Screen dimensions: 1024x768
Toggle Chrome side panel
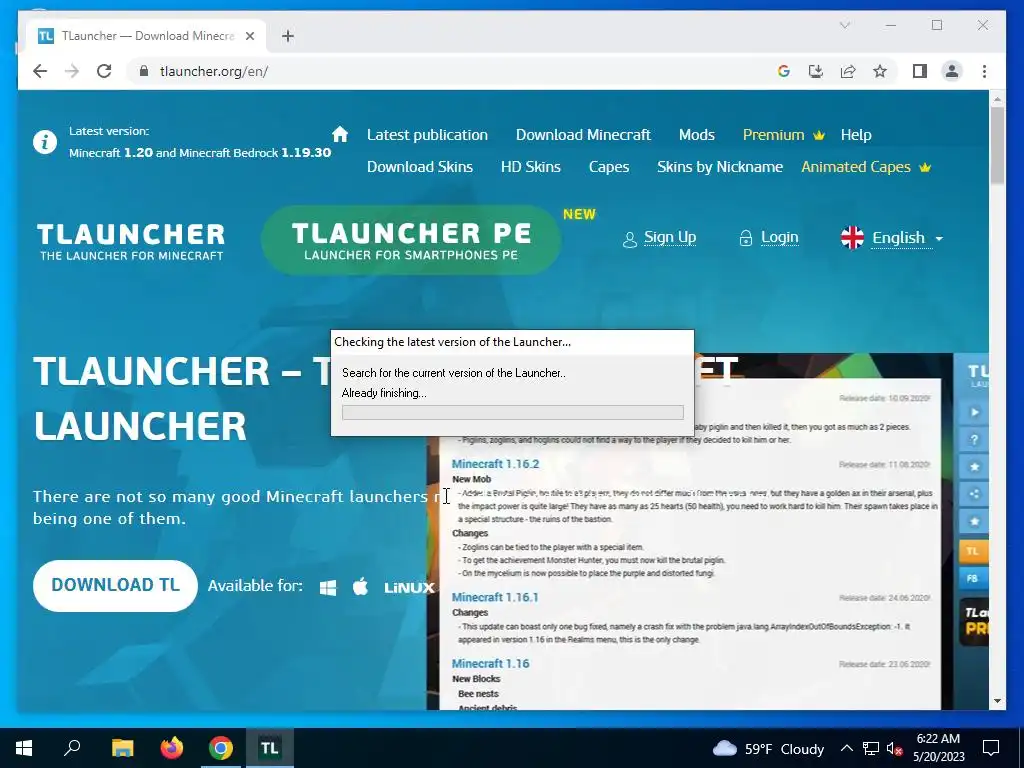(920, 71)
